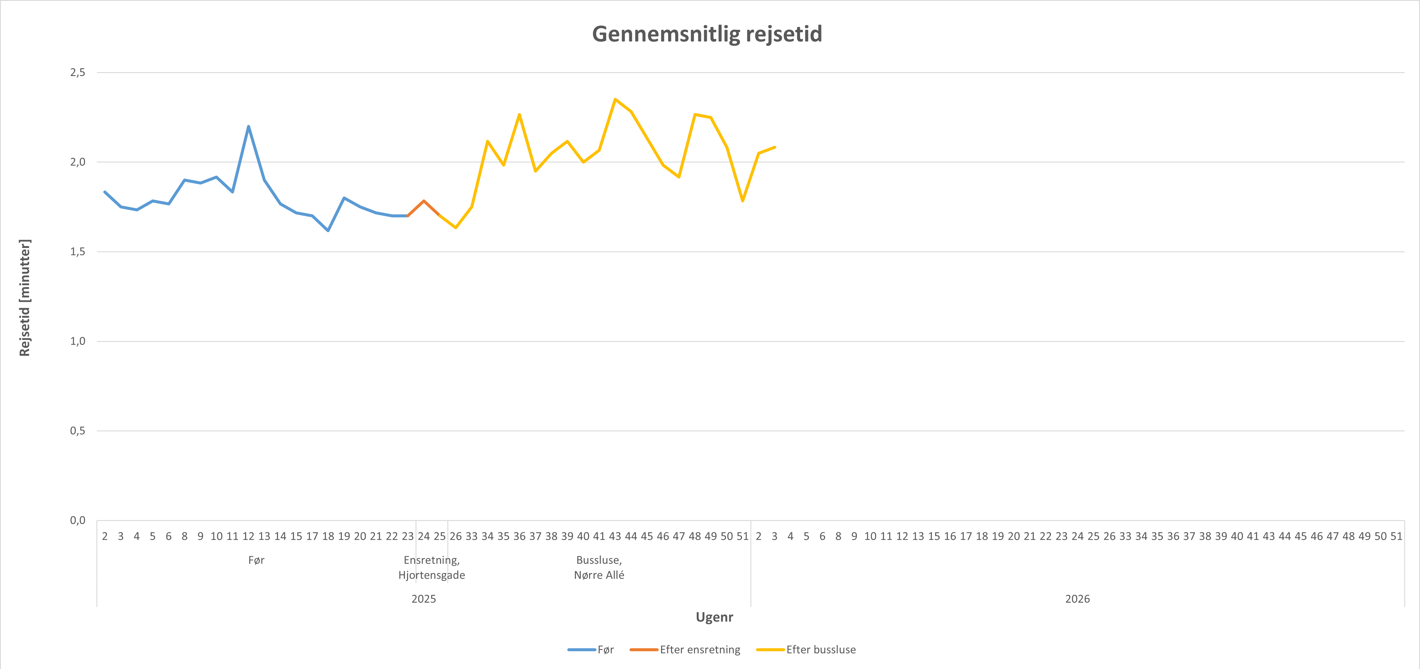
Task: Click the 0,0 value on the vertical axis
Action: [x=77, y=520]
